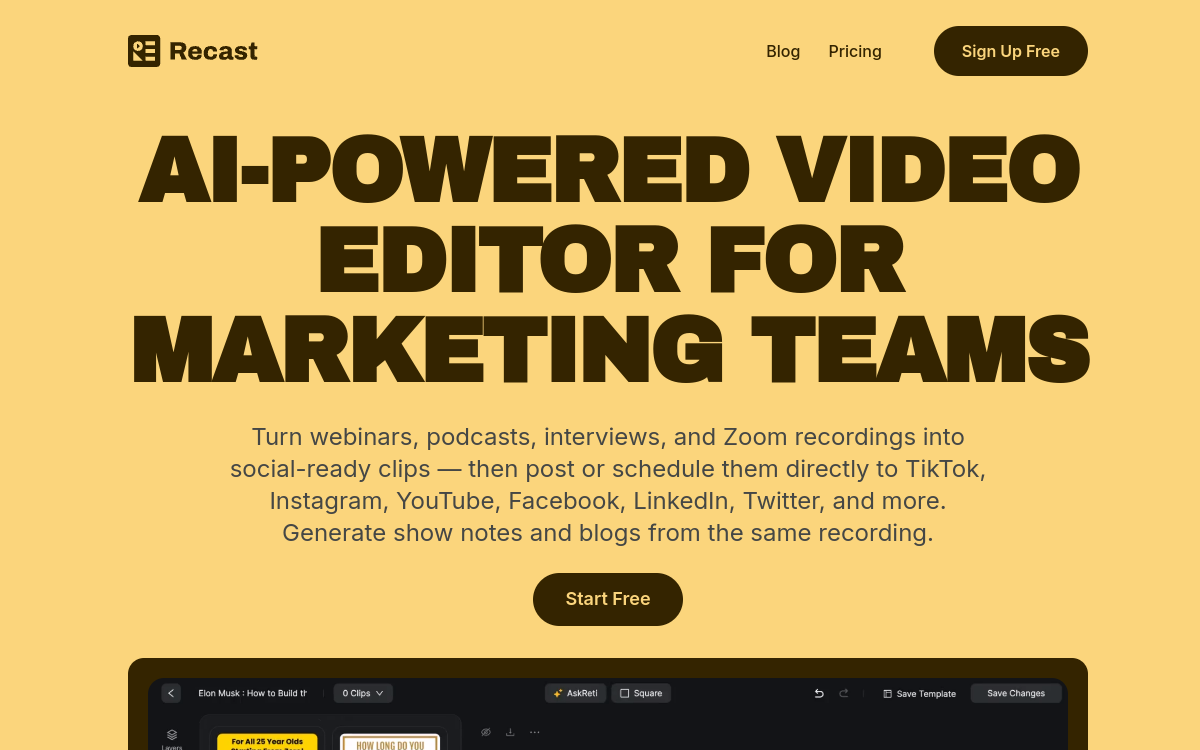Select the yellow 'For All 25 Year Olds' thumbnail

pos(267,740)
